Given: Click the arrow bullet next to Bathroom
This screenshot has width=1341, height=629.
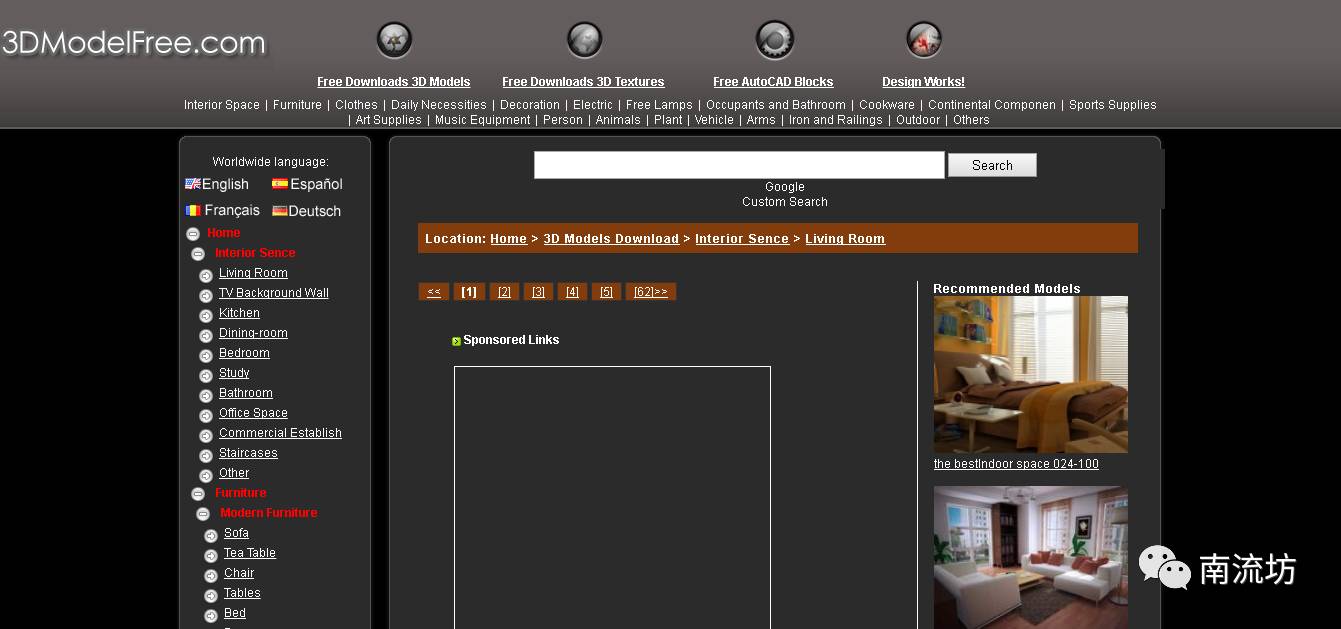Looking at the screenshot, I should [x=206, y=395].
